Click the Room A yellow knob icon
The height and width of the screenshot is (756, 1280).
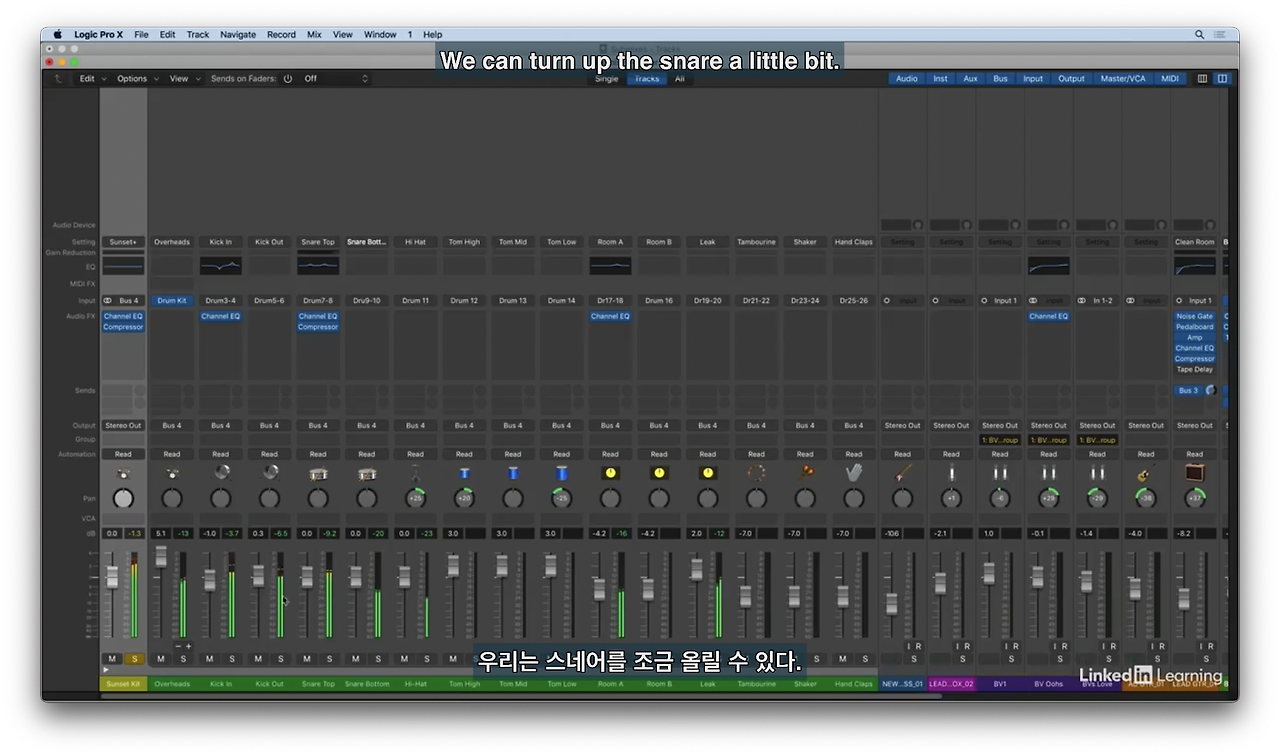610,473
